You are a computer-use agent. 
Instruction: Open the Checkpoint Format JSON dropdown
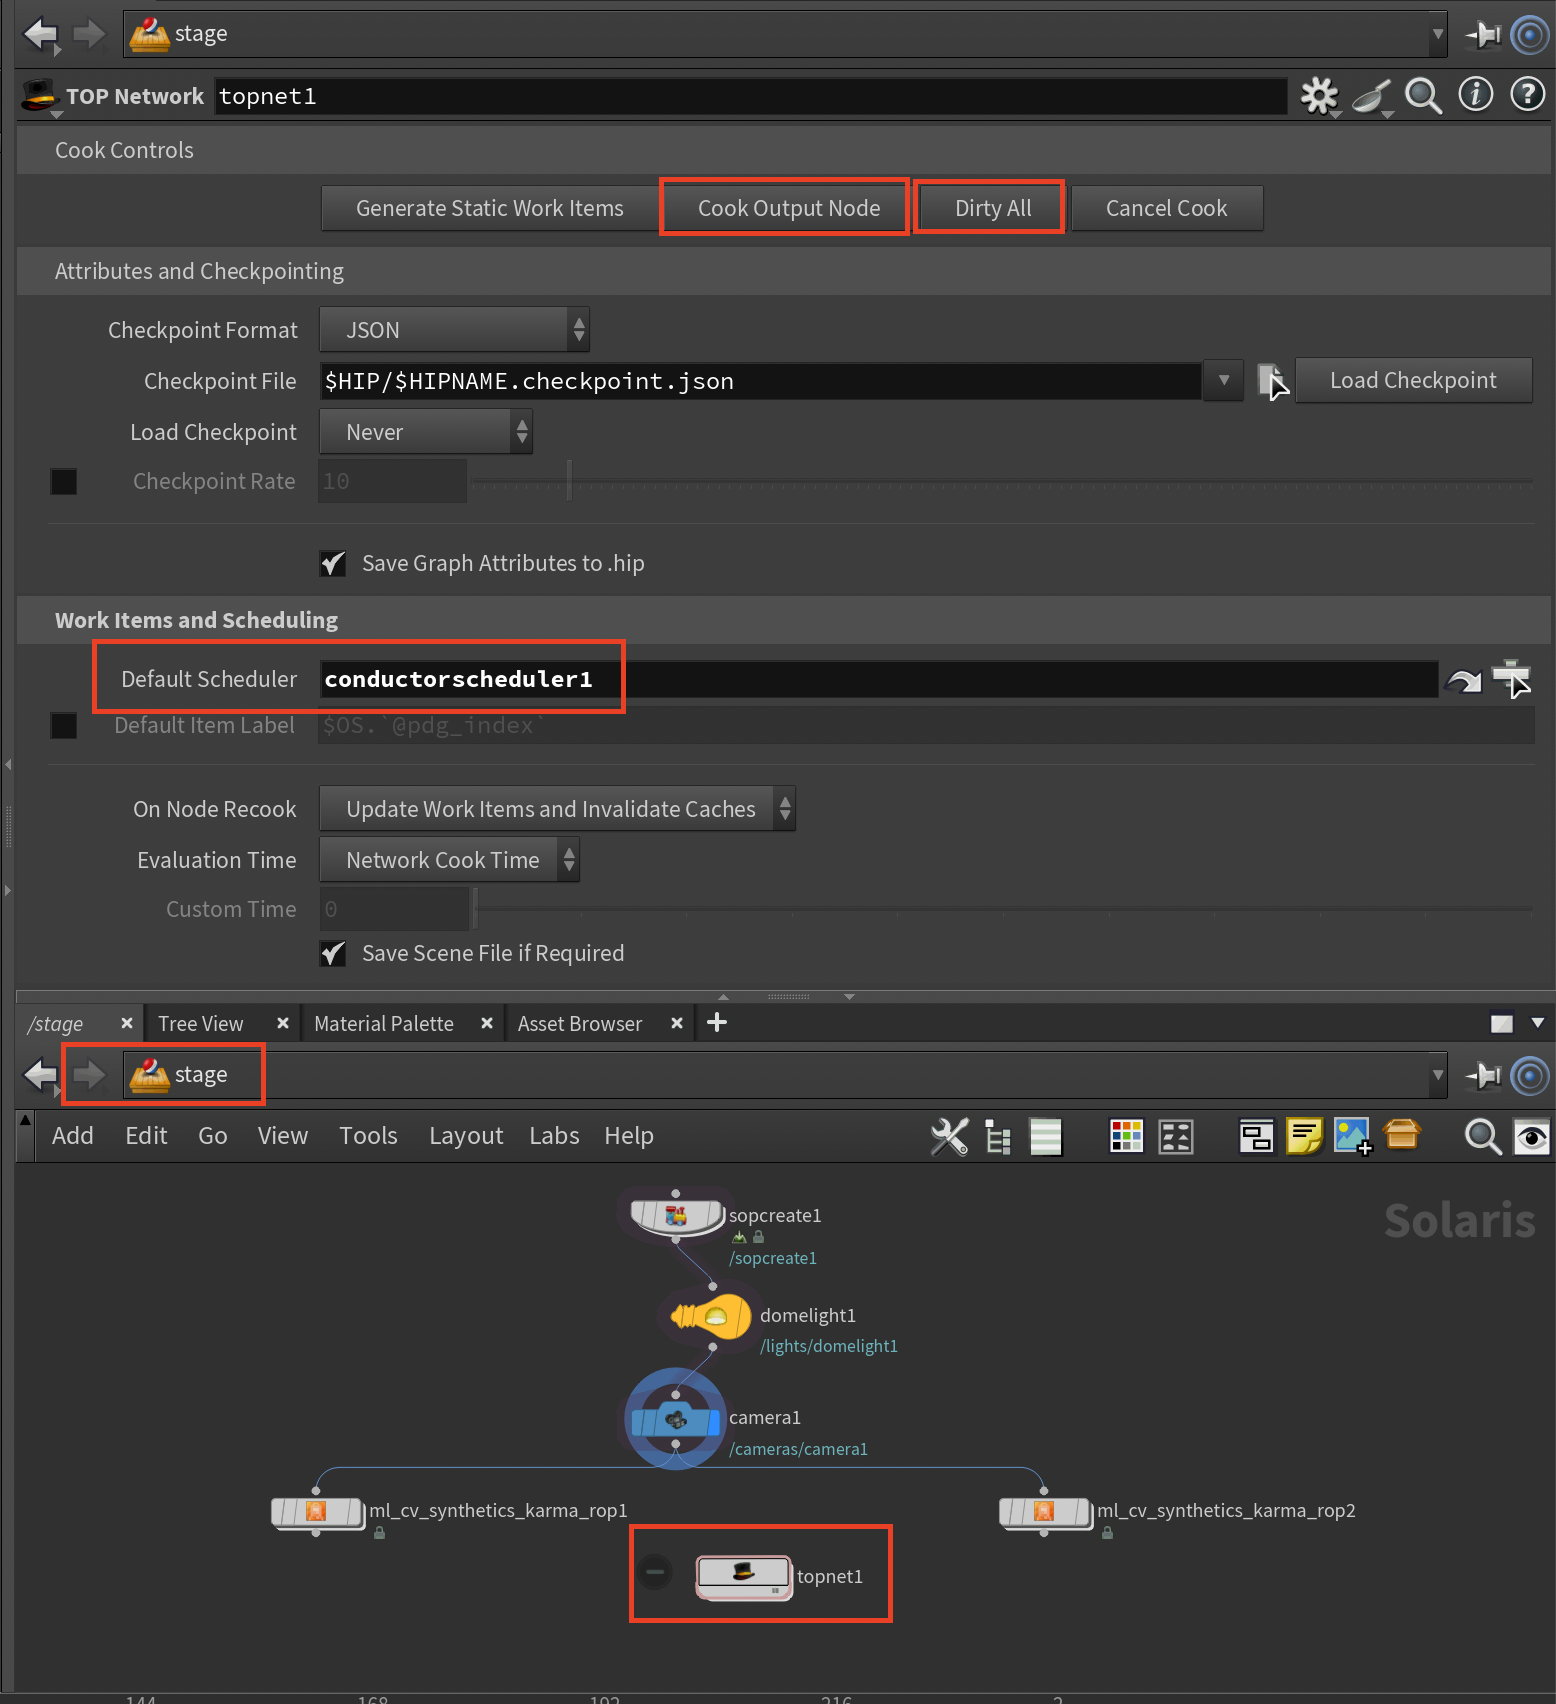tap(454, 330)
